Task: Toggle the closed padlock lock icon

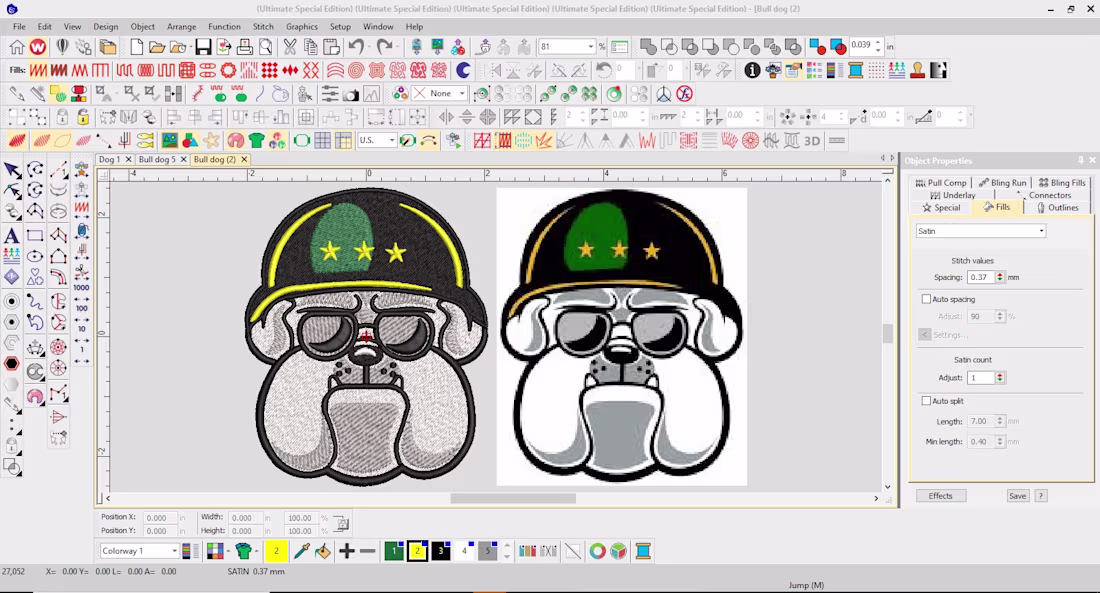Action: [x=62, y=117]
